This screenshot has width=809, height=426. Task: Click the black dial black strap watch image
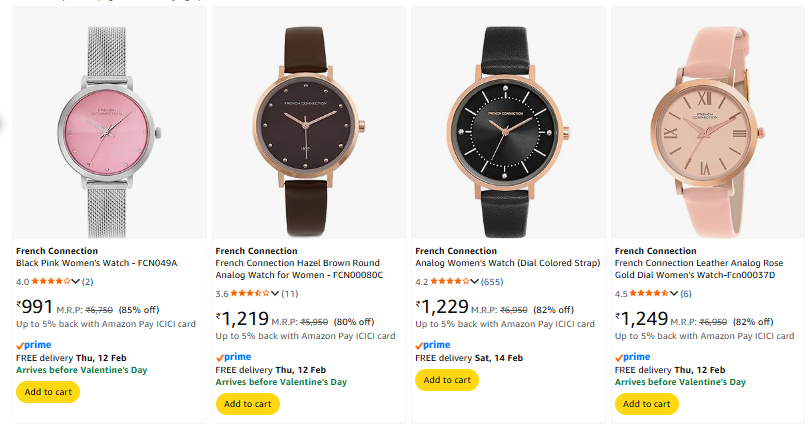[506, 120]
